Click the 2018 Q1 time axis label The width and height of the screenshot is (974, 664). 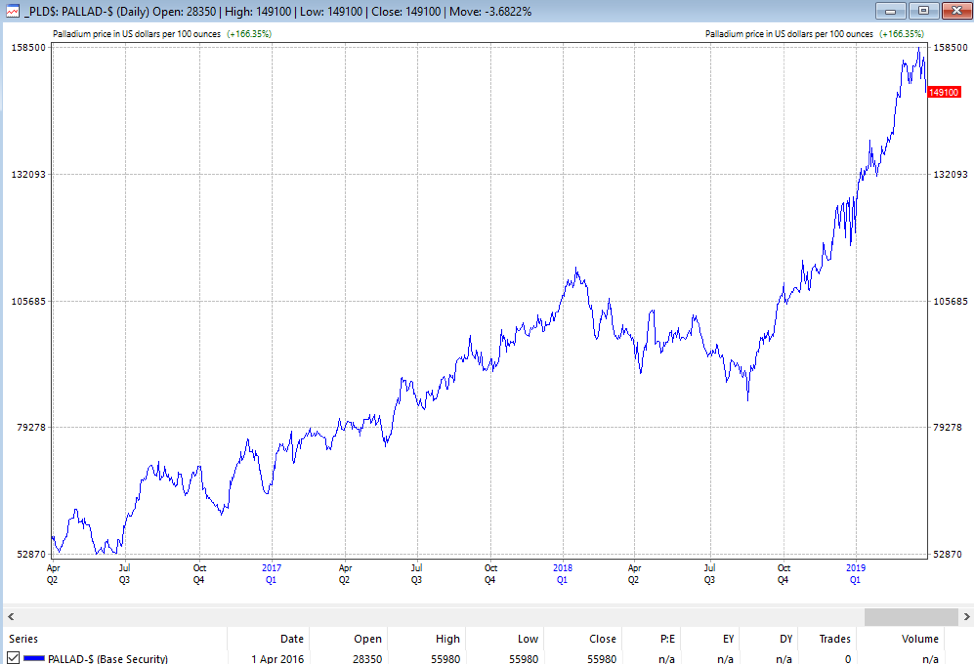click(562, 573)
